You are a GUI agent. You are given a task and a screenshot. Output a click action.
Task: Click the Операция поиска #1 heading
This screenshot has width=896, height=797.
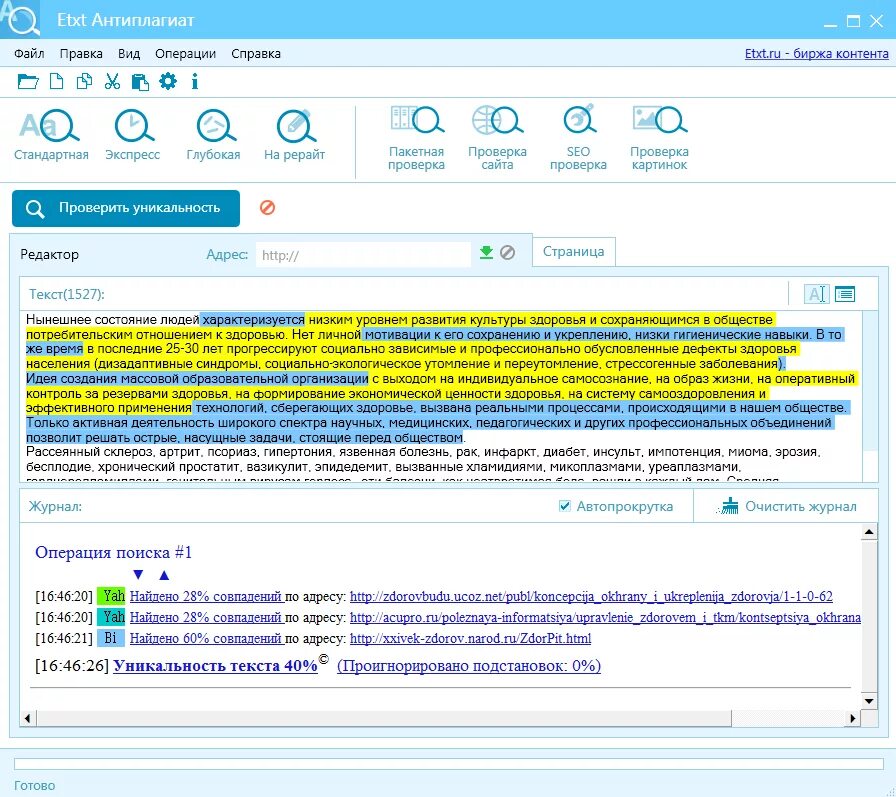(x=113, y=552)
